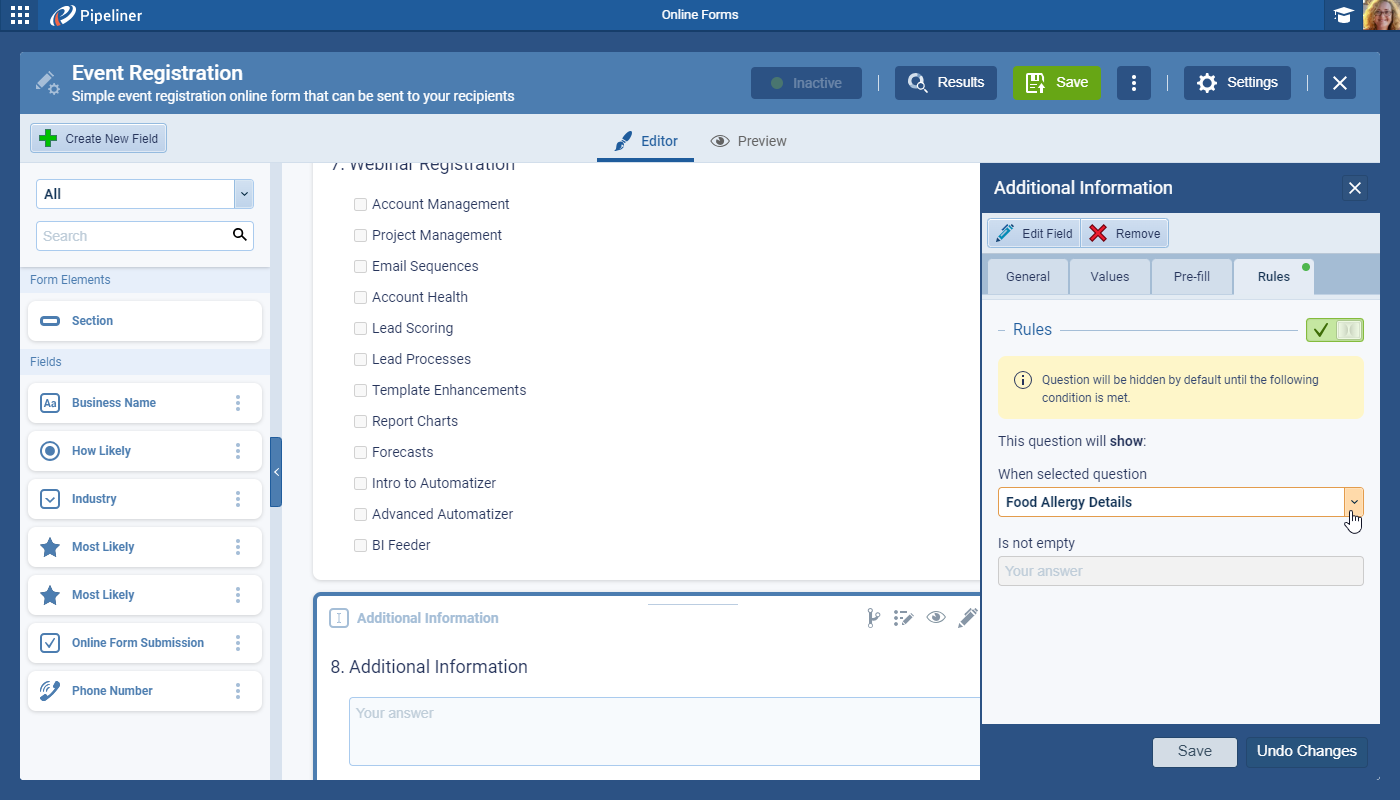The width and height of the screenshot is (1400, 800).
Task: Open the Values tab
Action: [1109, 277]
